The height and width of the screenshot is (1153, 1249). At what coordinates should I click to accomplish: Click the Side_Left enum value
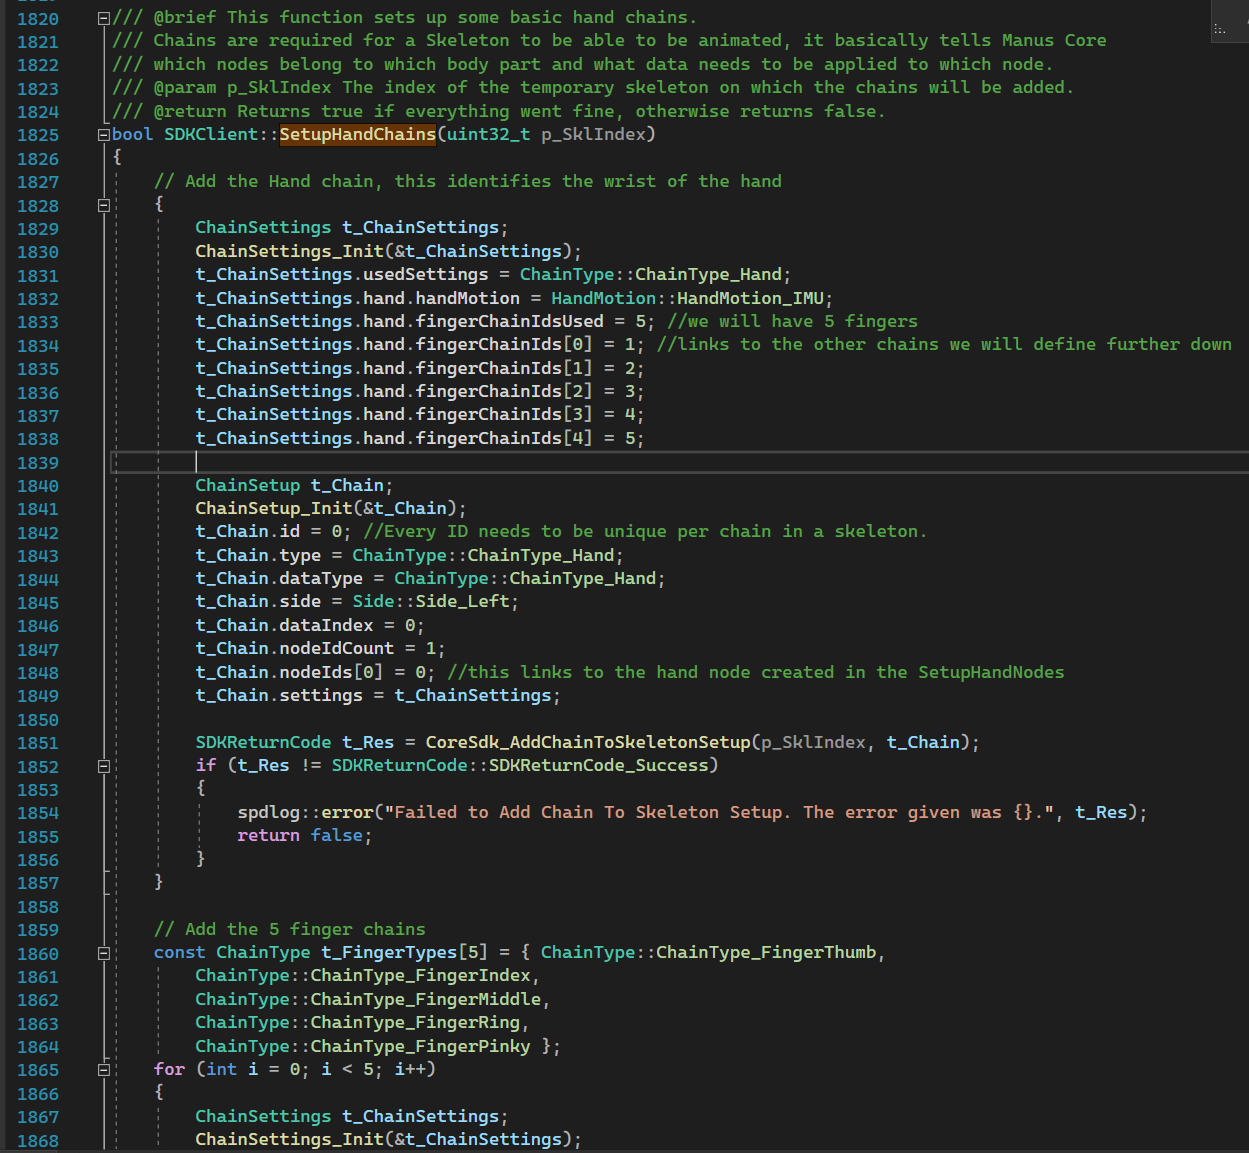click(x=462, y=601)
